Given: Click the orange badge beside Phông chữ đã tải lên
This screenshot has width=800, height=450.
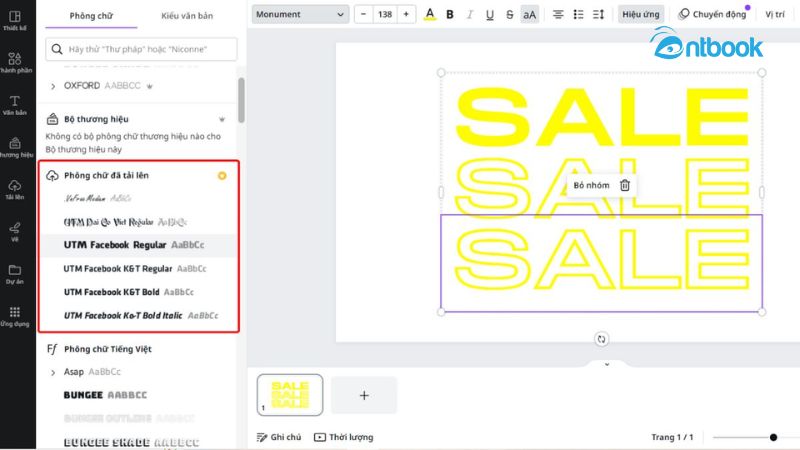Looking at the screenshot, I should [222, 176].
